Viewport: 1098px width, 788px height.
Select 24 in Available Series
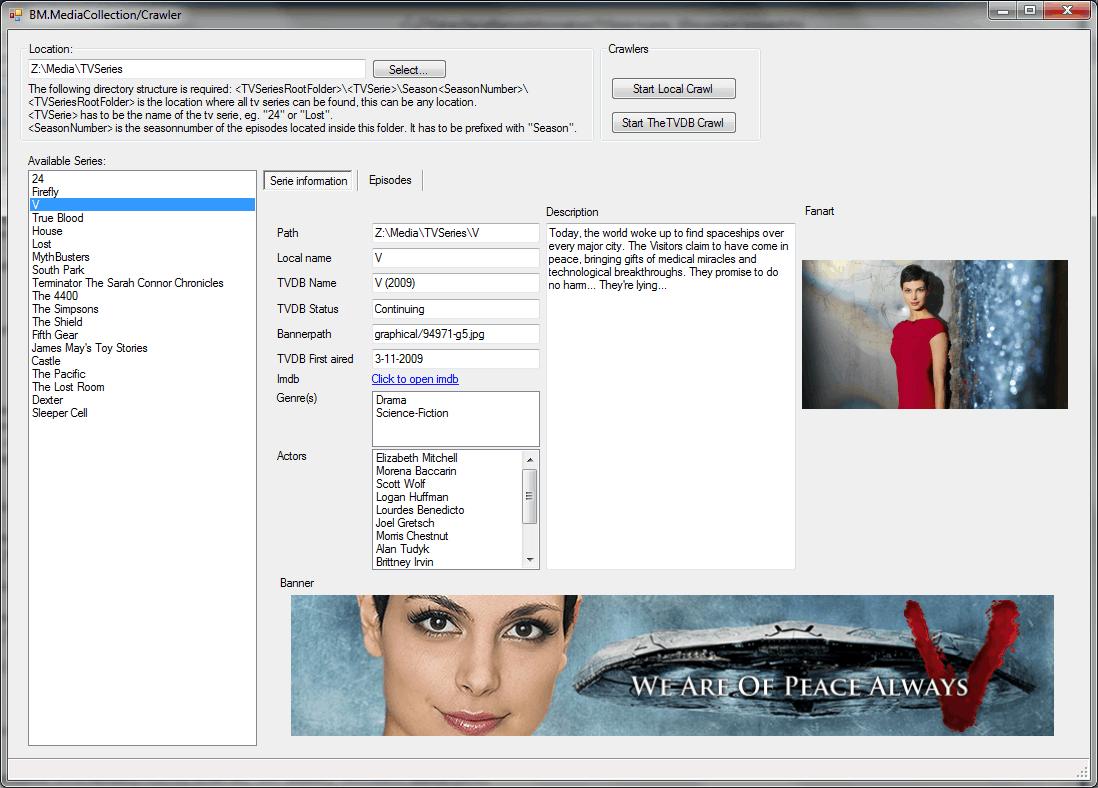142,179
